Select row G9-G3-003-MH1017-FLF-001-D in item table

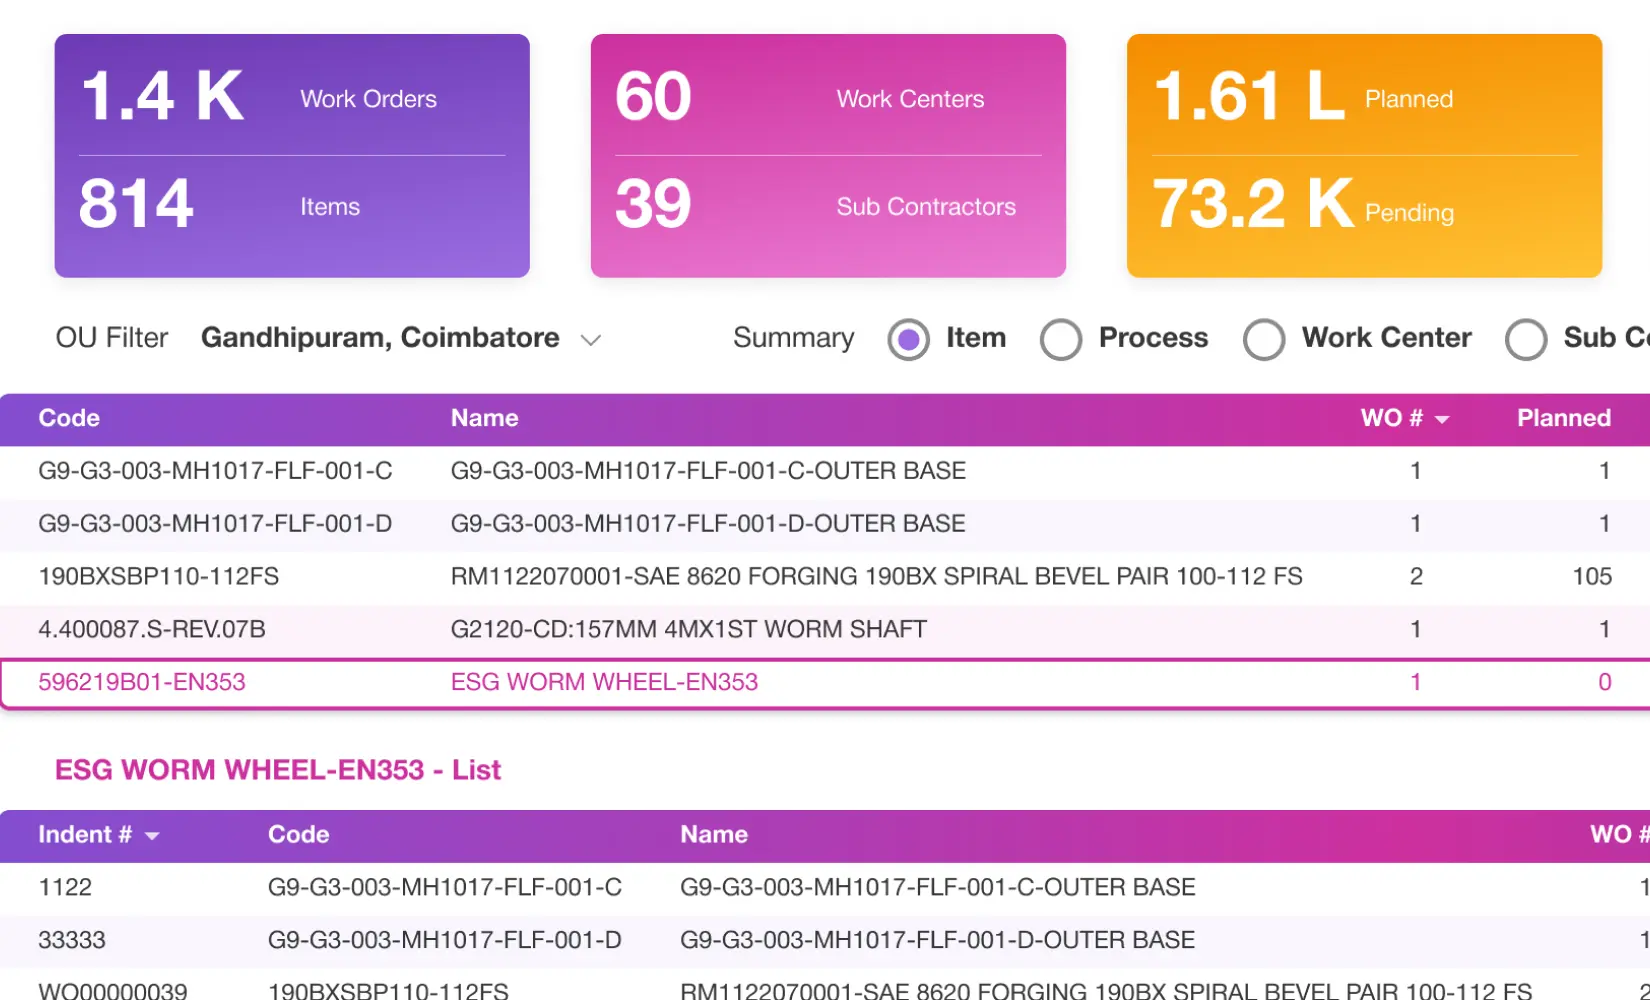[x=825, y=524]
